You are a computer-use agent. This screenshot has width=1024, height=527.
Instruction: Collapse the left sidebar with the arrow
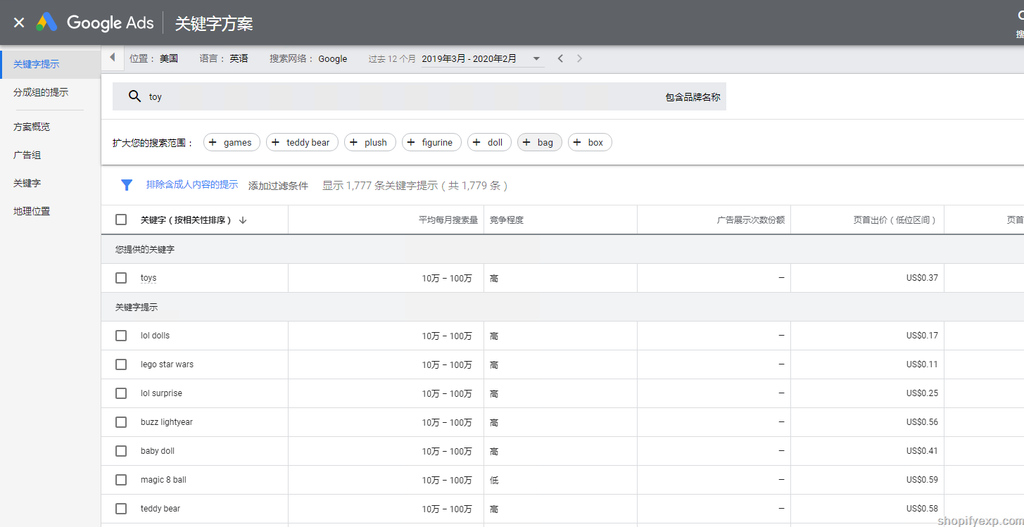(112, 58)
